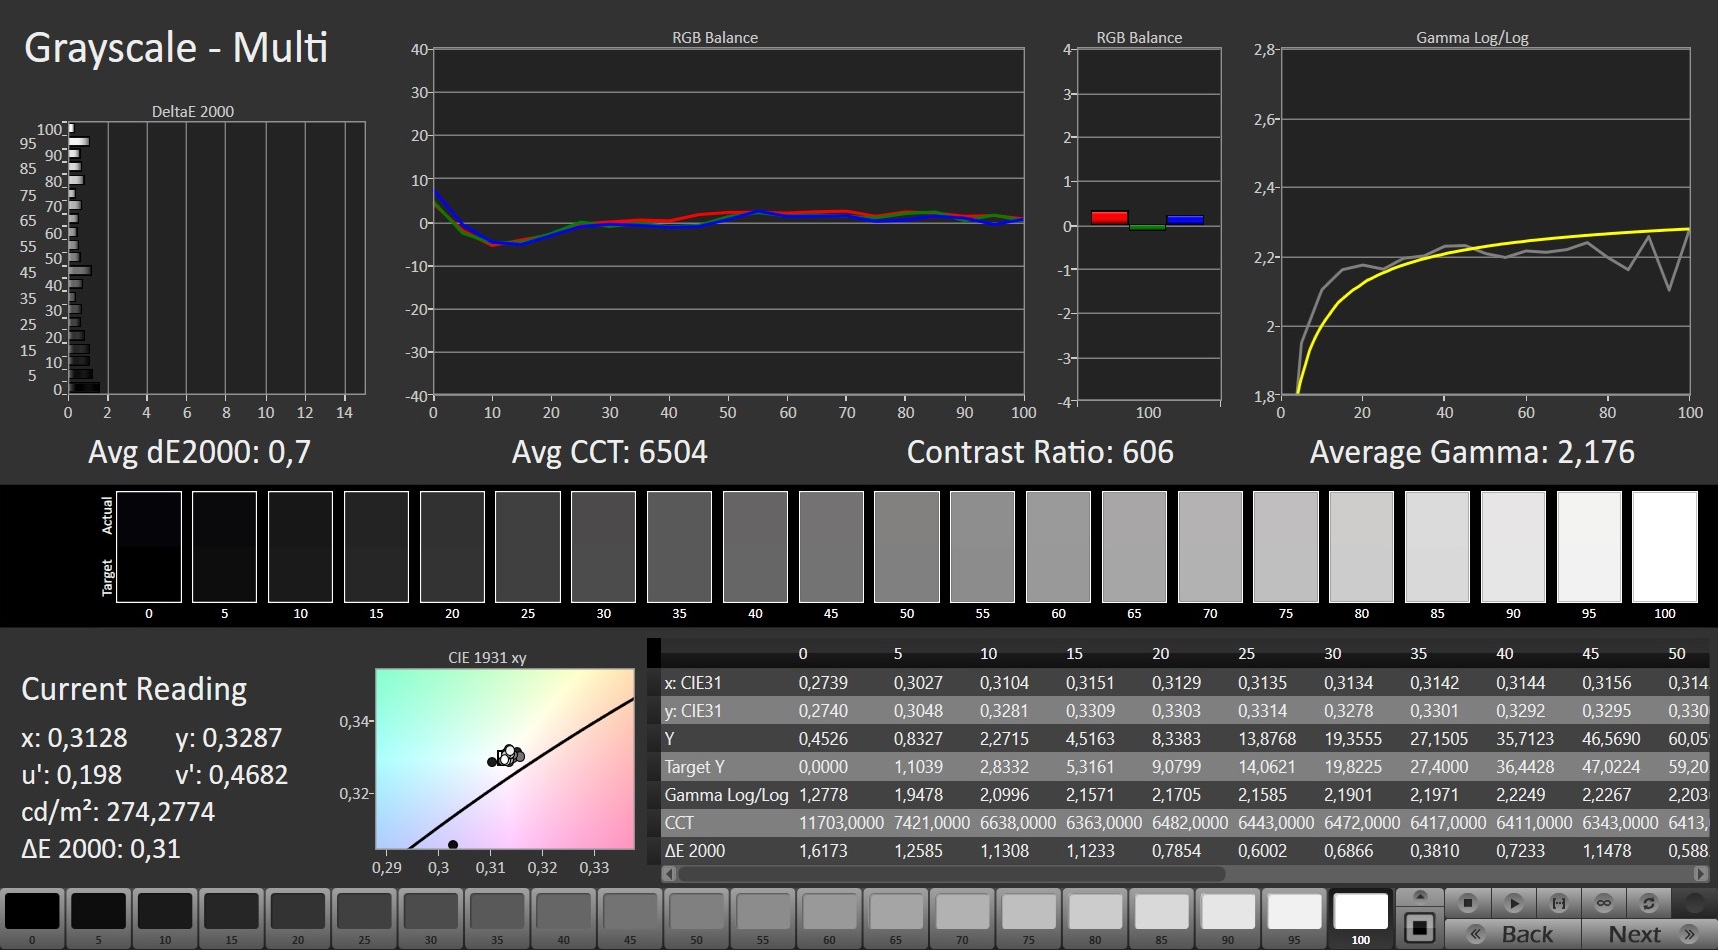Expand the panel with the up arrow above the pattern icon
This screenshot has height=950, width=1718.
pyautogui.click(x=1419, y=897)
